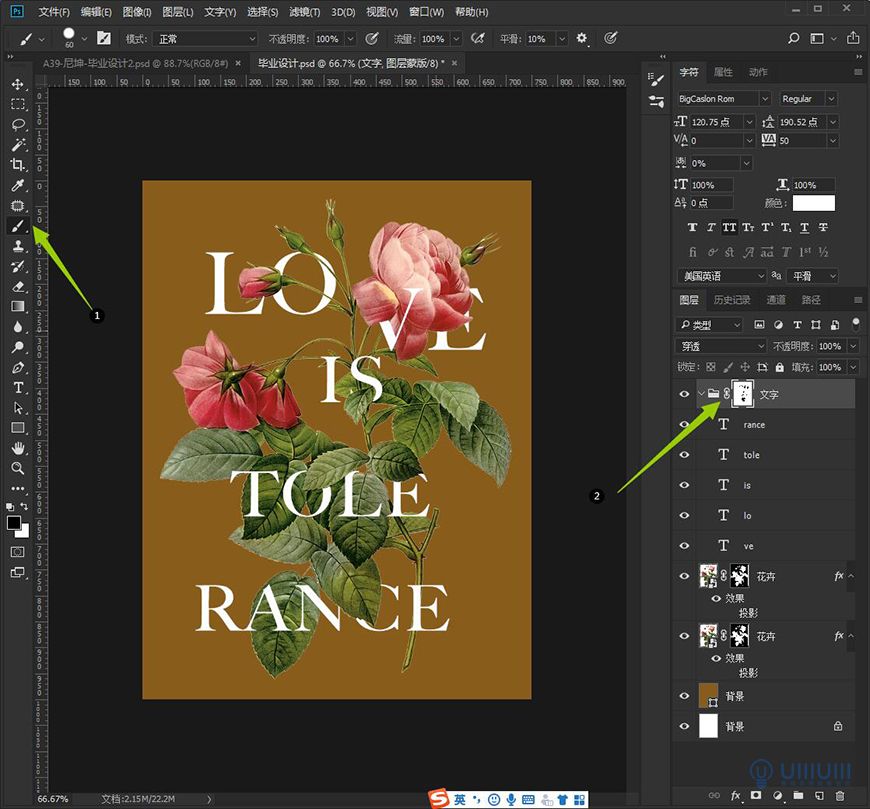Open the font size dropdown
The image size is (870, 809).
(749, 122)
